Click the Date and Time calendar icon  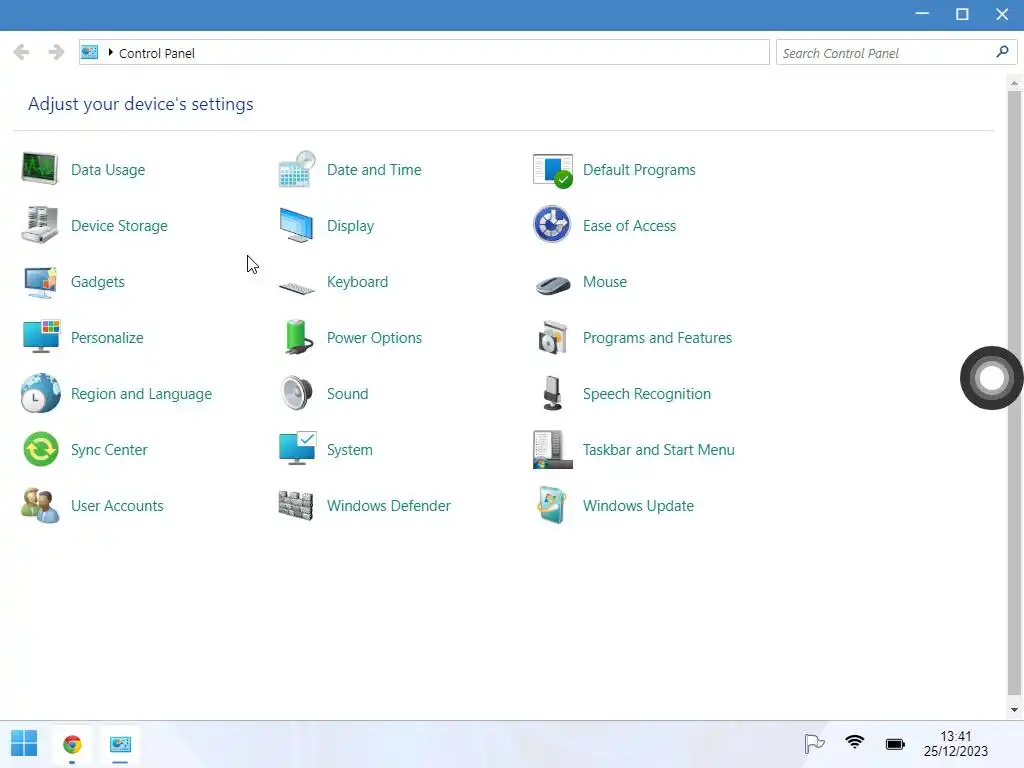tap(296, 169)
